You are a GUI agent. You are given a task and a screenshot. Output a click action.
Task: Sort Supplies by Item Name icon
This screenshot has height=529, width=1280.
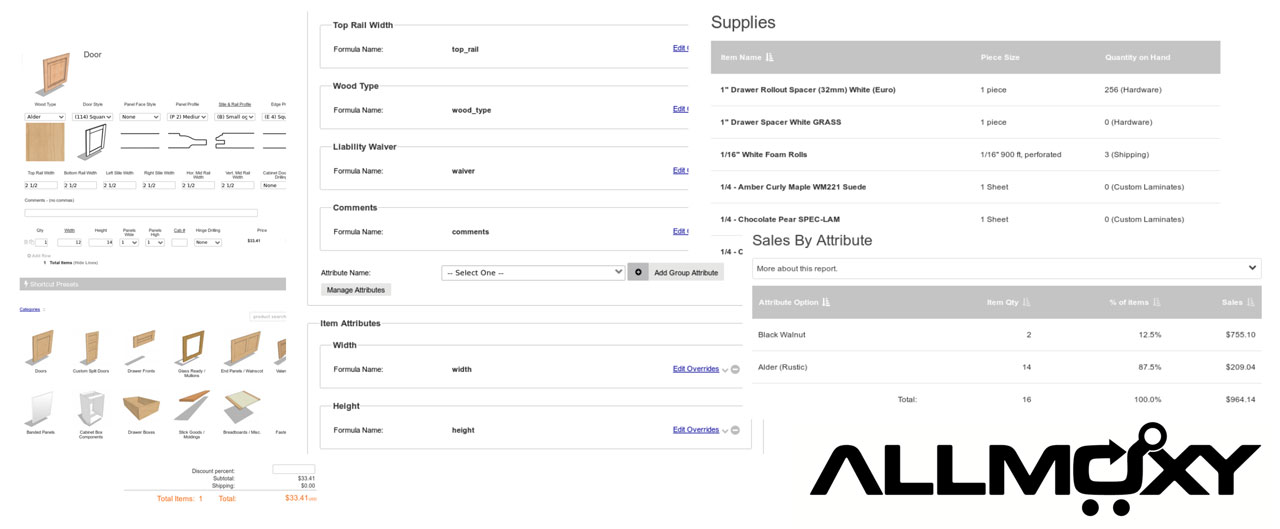[x=770, y=58]
